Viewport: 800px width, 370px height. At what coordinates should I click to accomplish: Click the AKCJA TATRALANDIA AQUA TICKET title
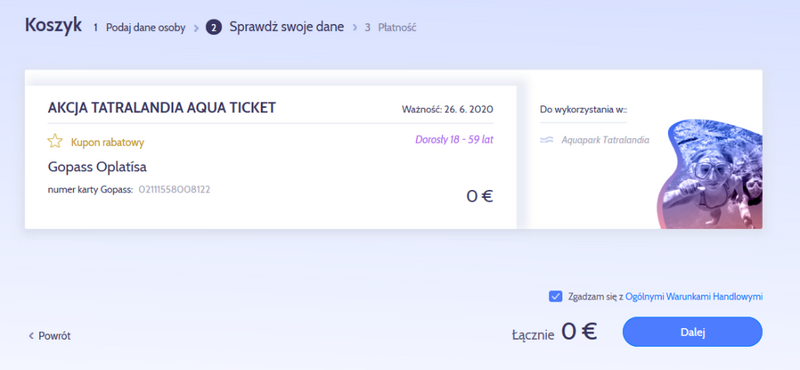click(162, 108)
